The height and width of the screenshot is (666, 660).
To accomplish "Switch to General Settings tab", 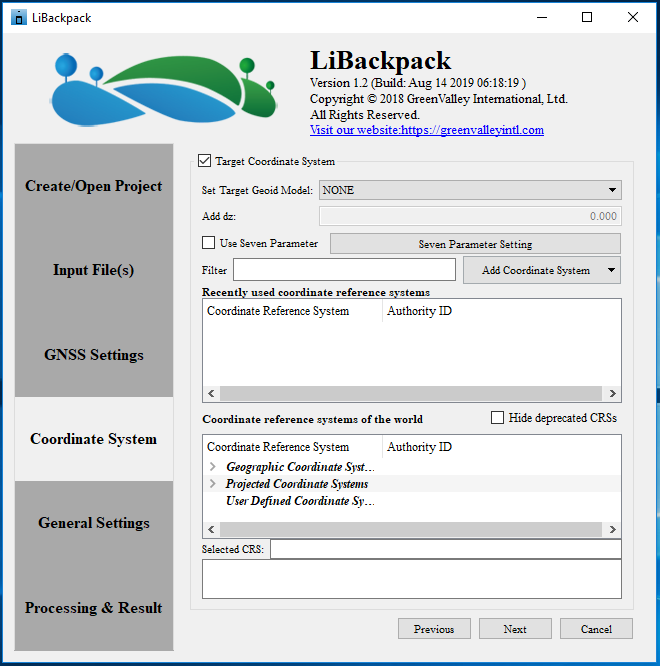I will click(x=94, y=523).
